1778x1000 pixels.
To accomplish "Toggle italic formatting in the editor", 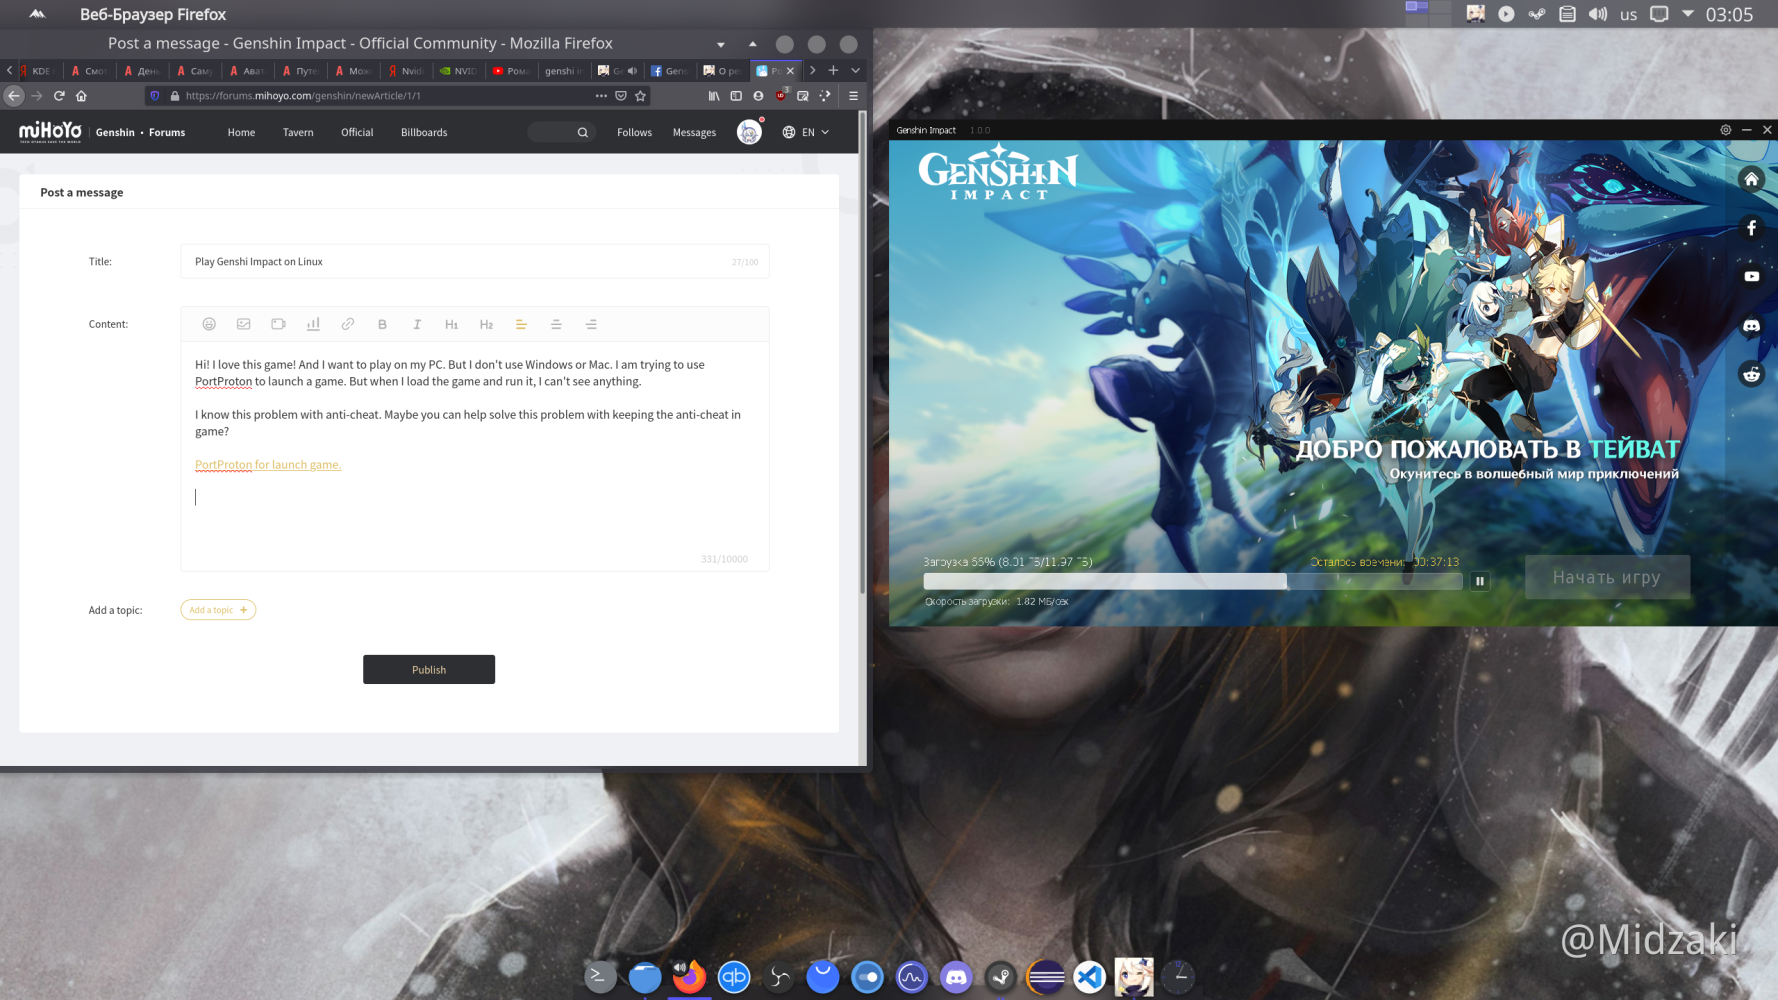I will click(417, 324).
